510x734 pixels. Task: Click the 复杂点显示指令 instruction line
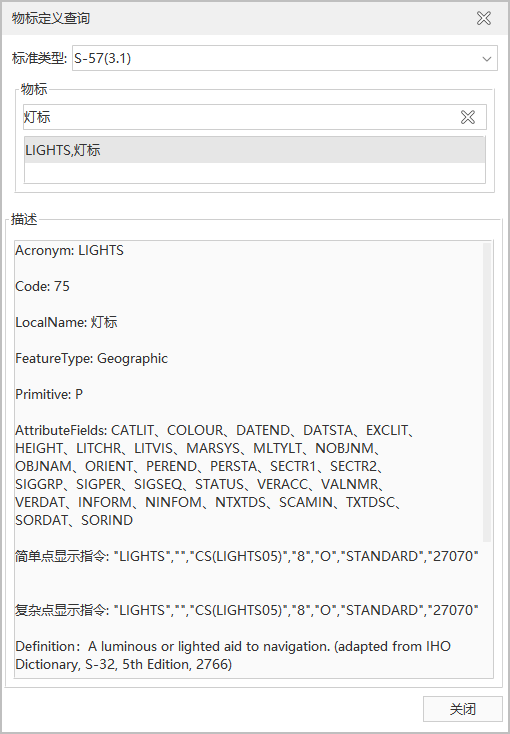[x=247, y=610]
